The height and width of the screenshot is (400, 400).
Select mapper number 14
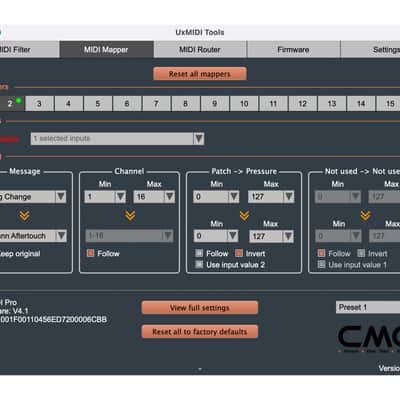[361, 103]
